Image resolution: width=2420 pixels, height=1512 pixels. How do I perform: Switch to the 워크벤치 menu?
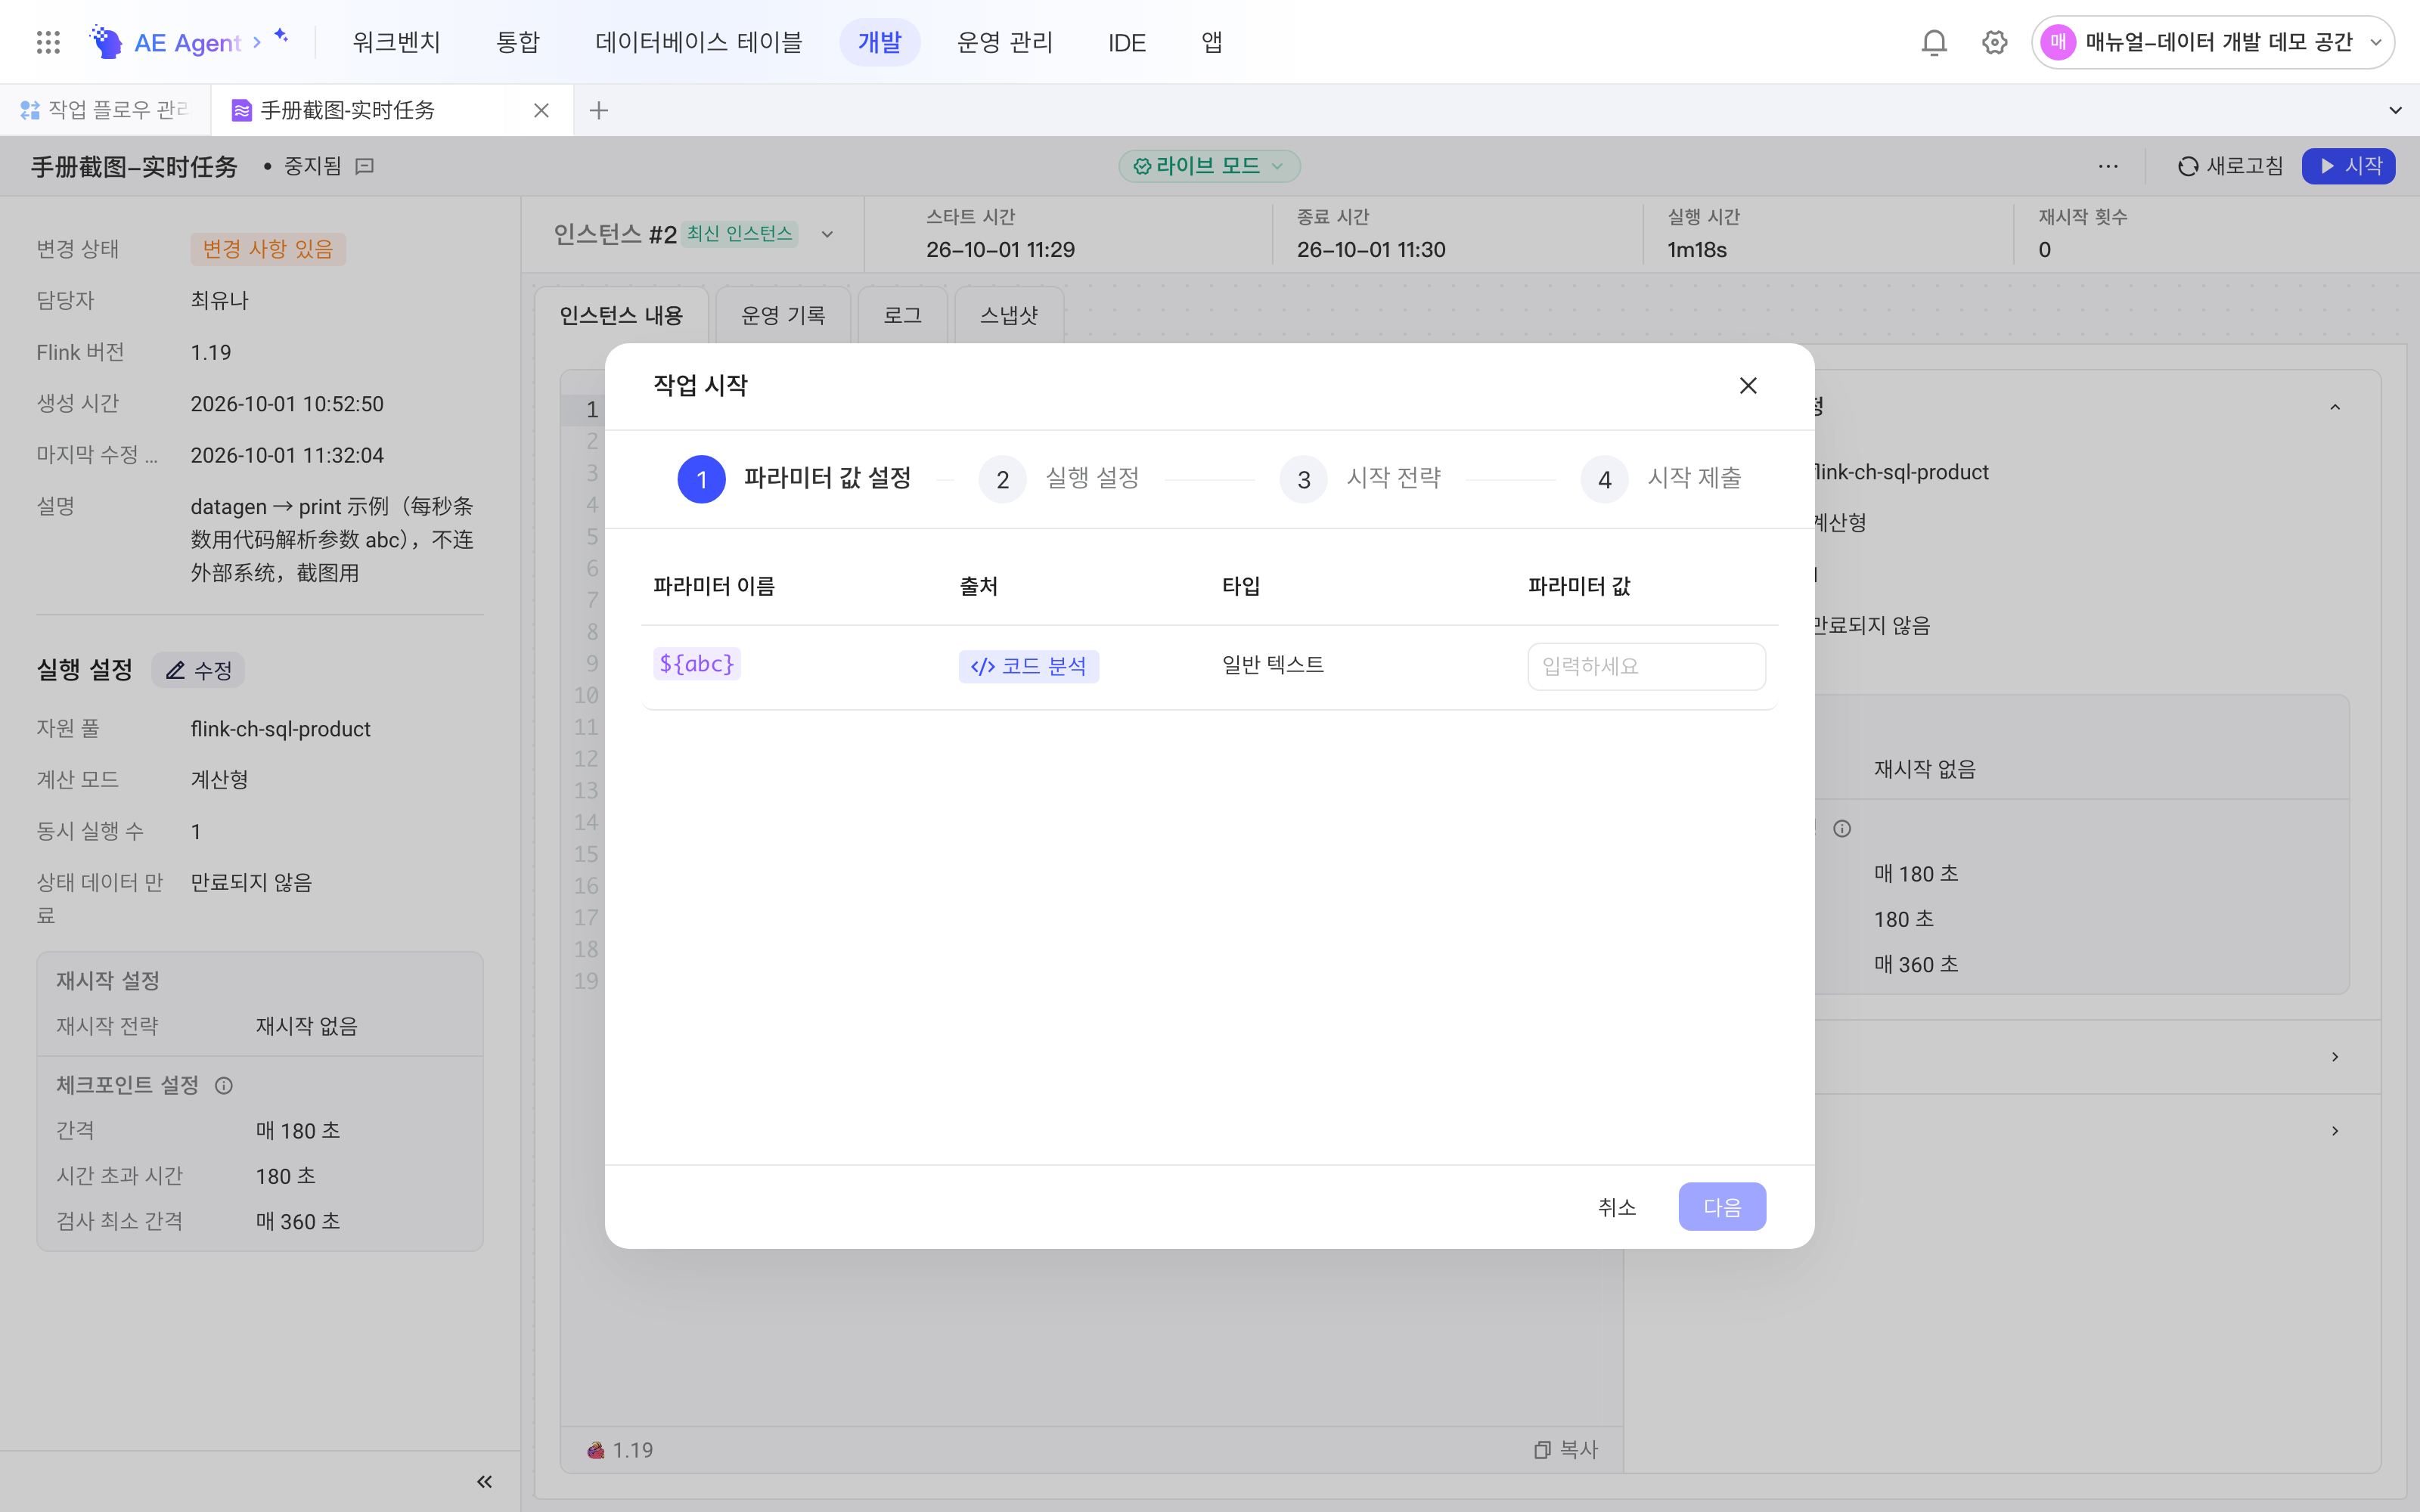[396, 42]
